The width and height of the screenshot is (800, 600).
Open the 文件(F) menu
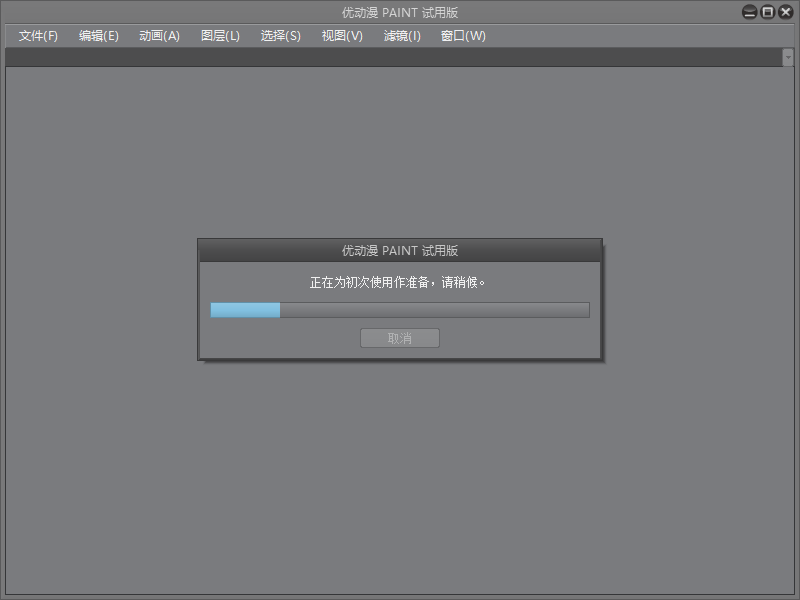[x=38, y=36]
